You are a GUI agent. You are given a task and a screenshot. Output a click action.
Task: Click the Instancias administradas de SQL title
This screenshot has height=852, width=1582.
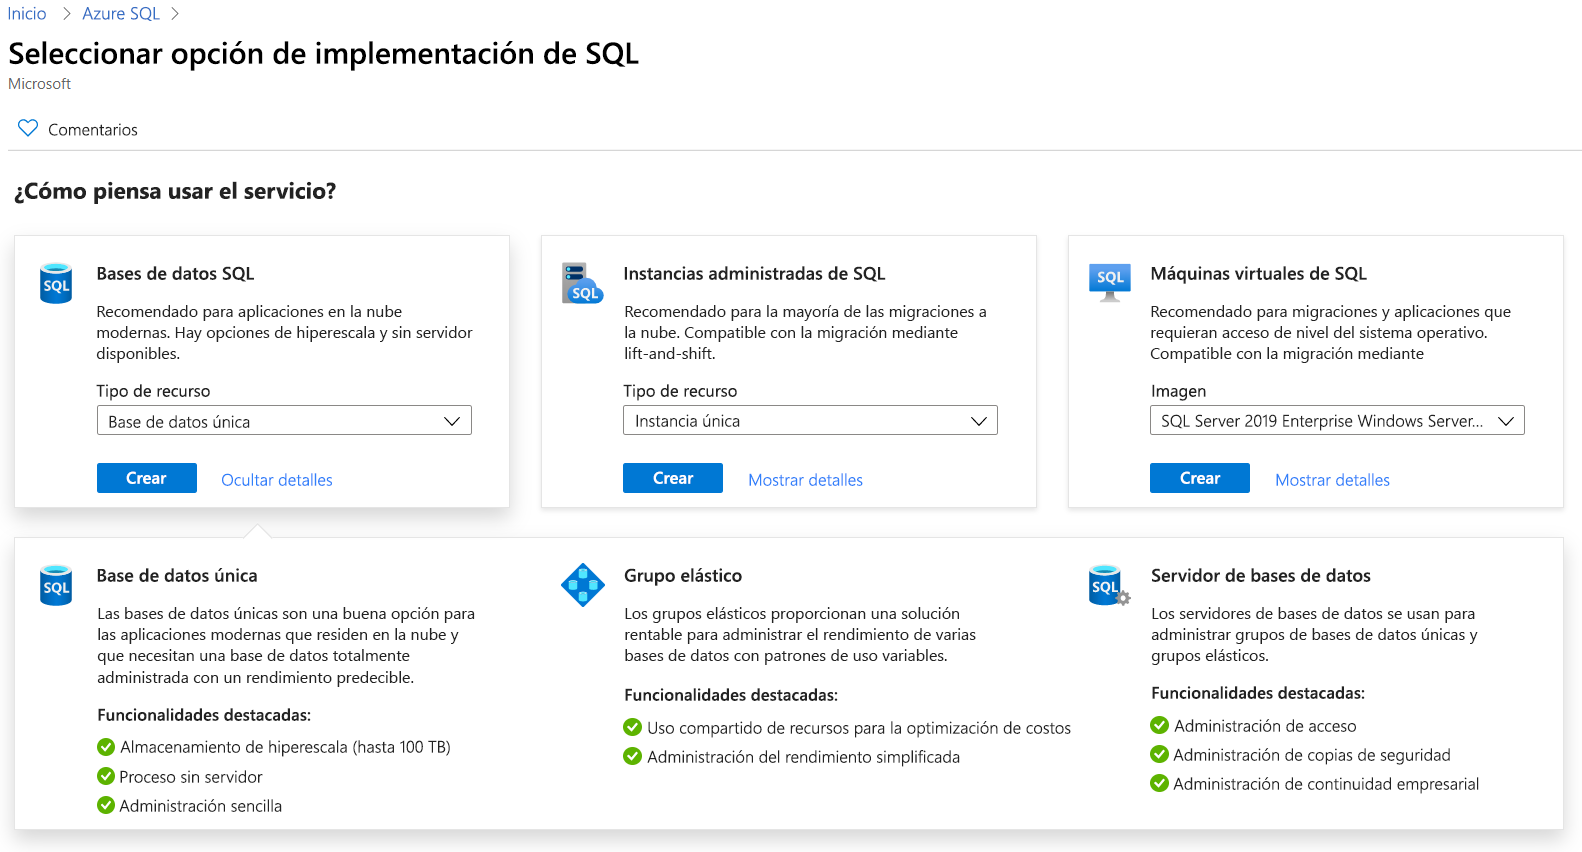click(x=755, y=273)
